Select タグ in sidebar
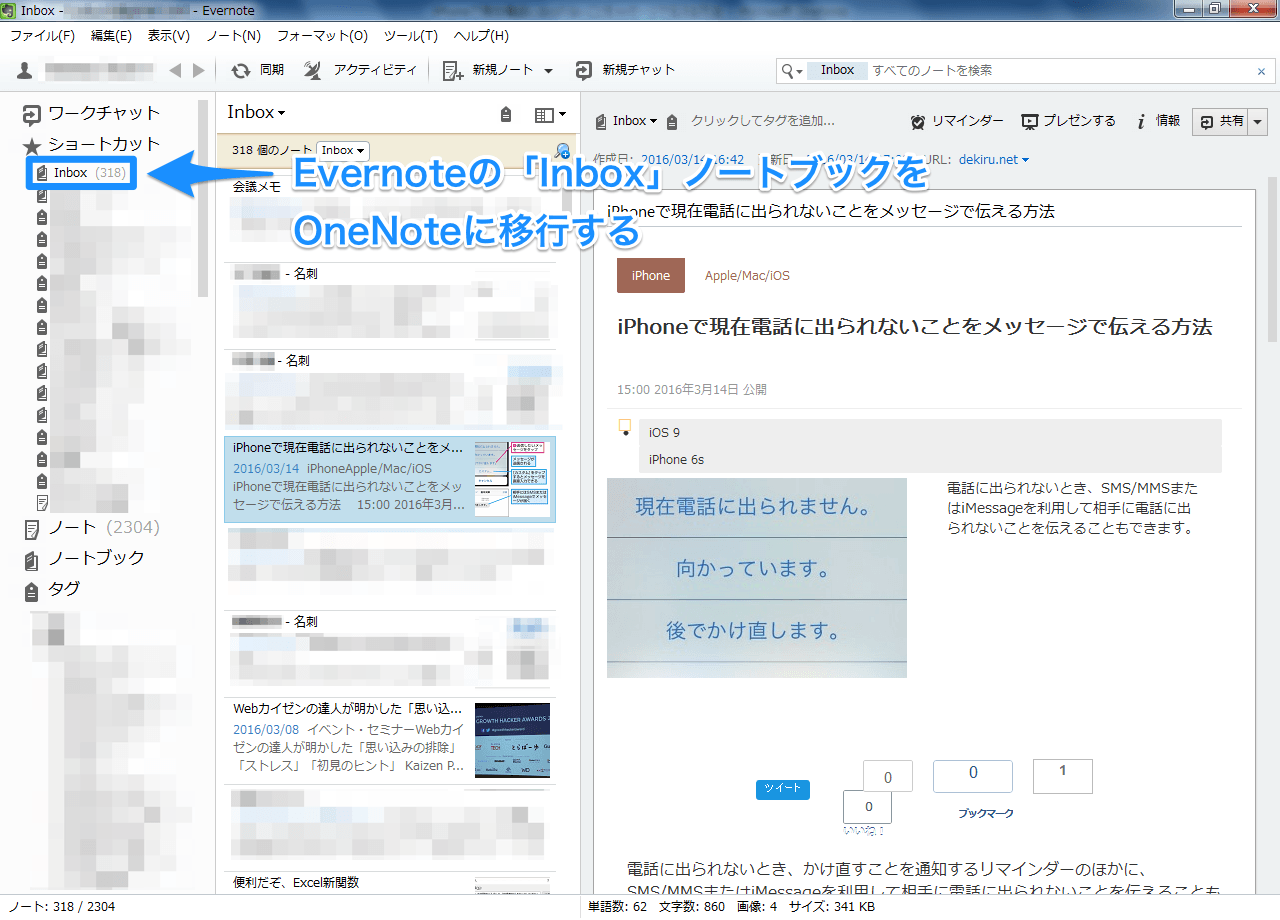Screen dimensions: 1280x920 click(x=52, y=590)
